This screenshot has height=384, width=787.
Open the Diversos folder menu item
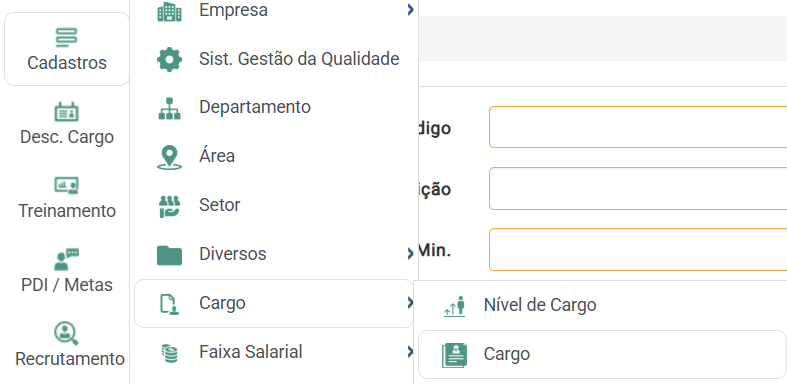274,254
